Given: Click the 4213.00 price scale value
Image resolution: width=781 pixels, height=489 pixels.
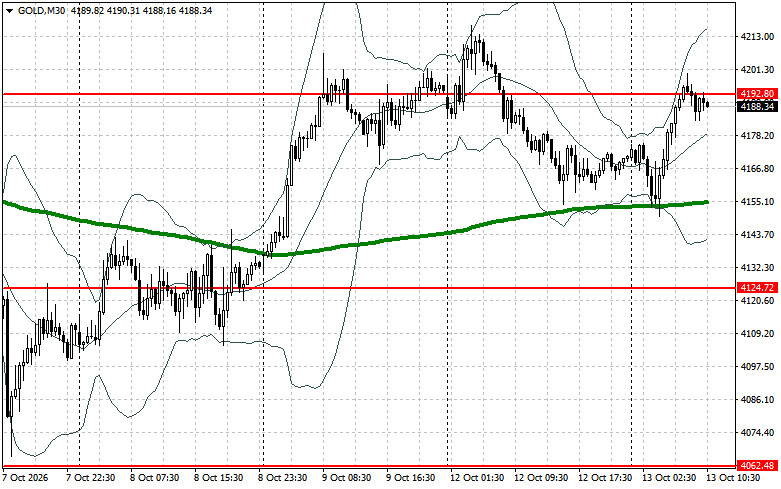Looking at the screenshot, I should tap(758, 36).
